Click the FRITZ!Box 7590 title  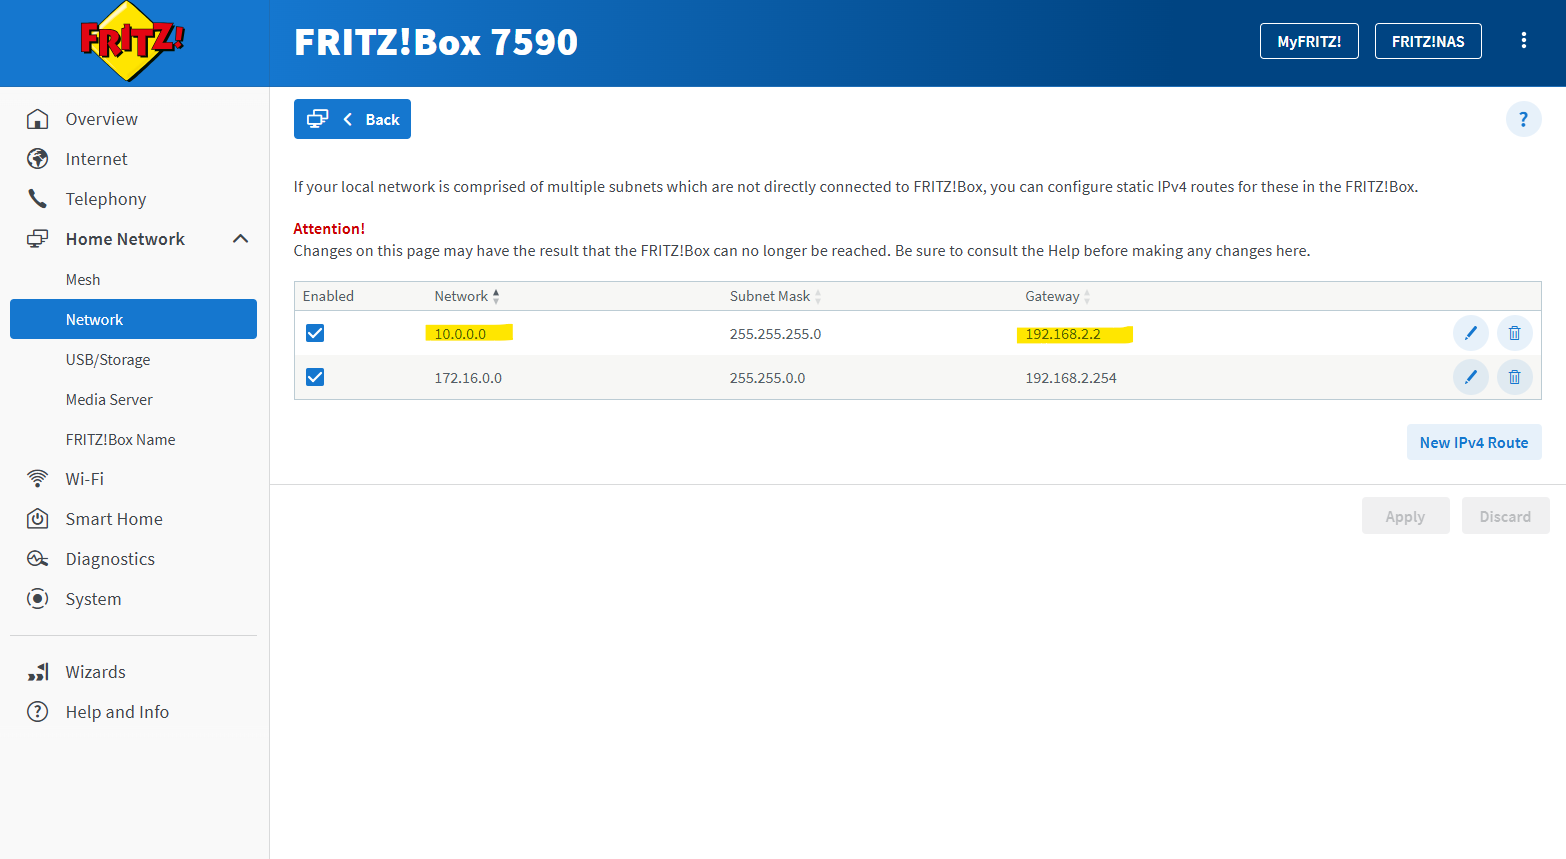pyautogui.click(x=436, y=42)
